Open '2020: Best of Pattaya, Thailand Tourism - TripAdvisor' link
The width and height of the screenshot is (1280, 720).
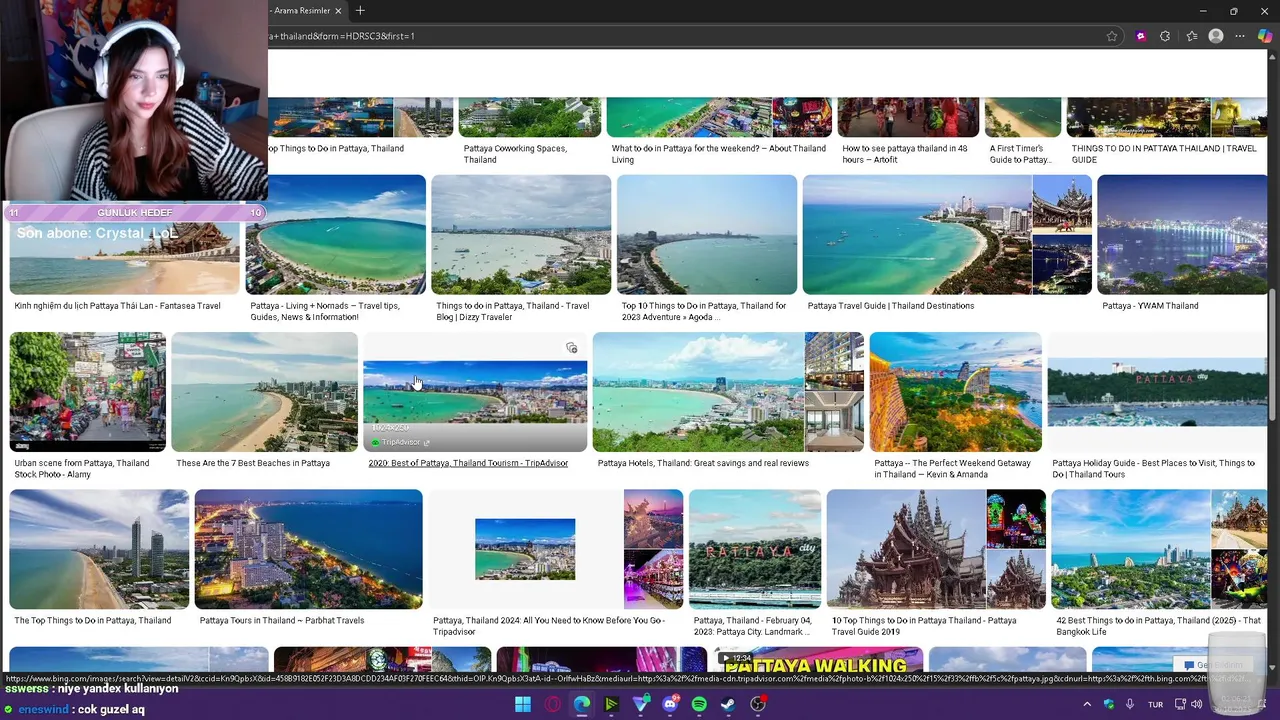pyautogui.click(x=468, y=463)
